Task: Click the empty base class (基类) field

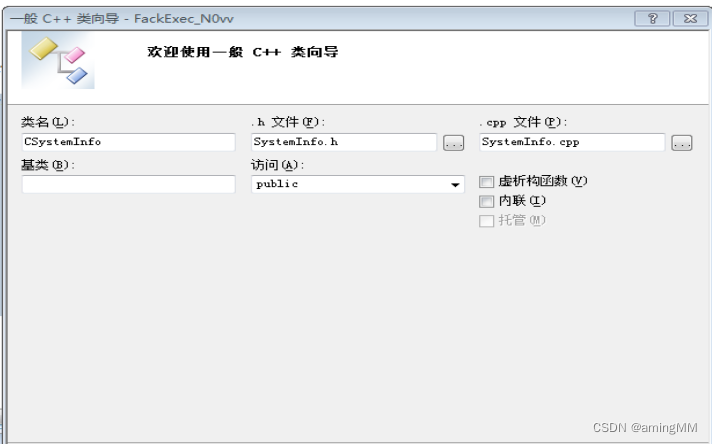Action: pyautogui.click(x=129, y=184)
